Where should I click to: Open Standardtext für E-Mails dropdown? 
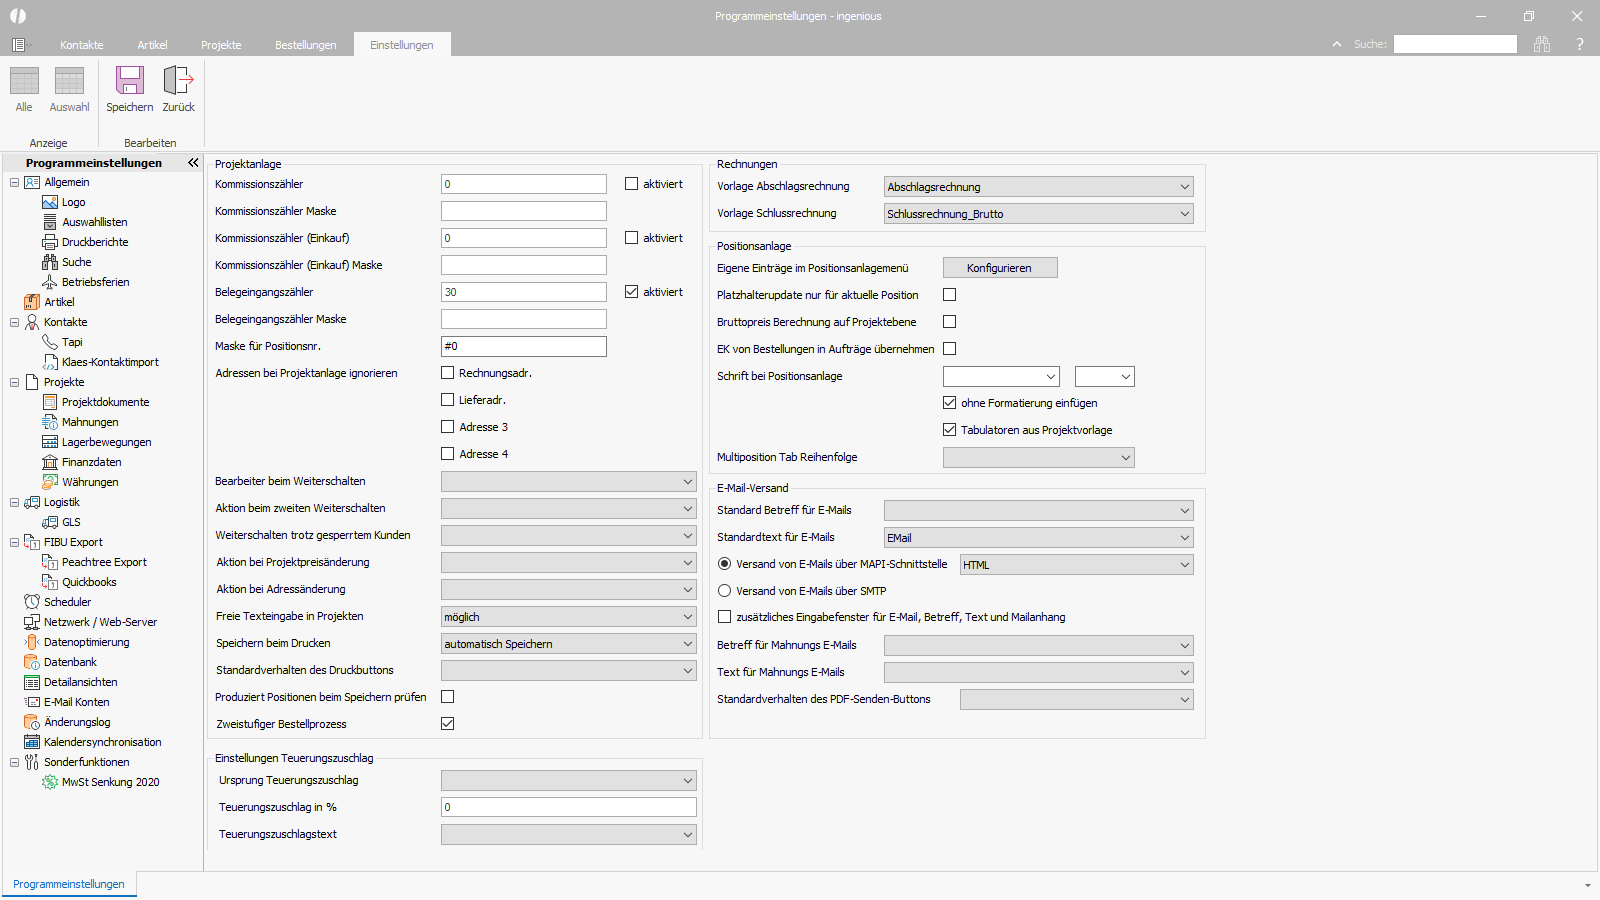[1038, 538]
